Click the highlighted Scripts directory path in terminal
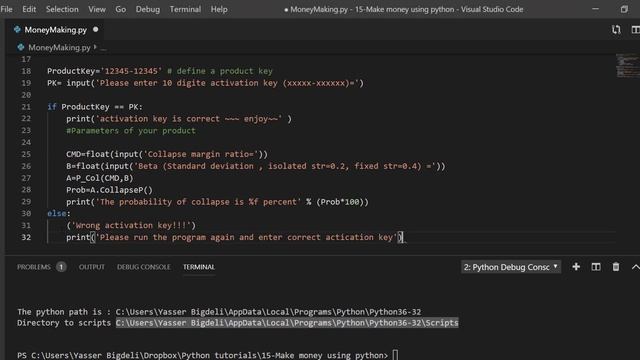The height and width of the screenshot is (360, 640). [287, 323]
